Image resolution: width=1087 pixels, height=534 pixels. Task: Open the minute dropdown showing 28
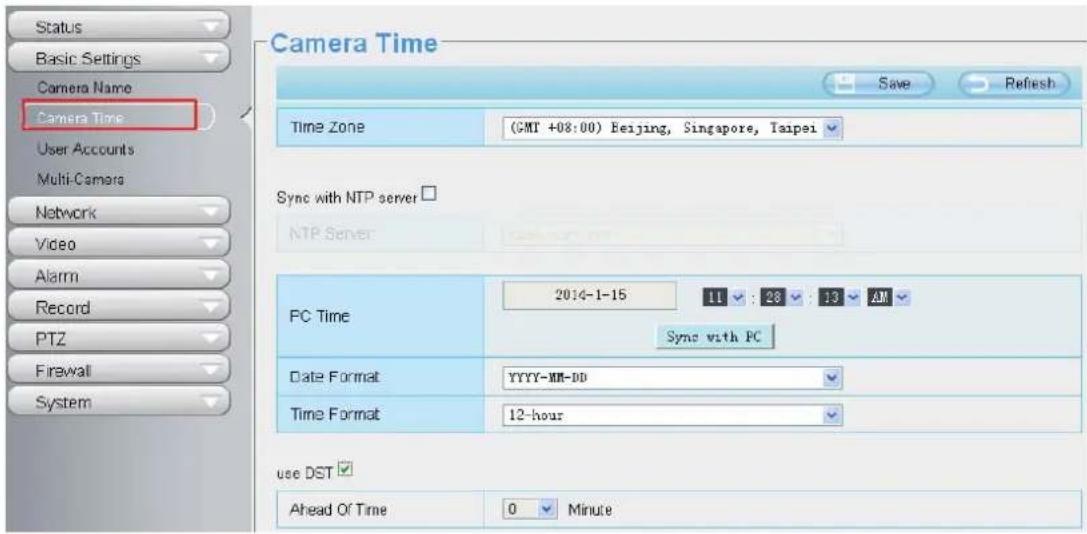click(780, 296)
